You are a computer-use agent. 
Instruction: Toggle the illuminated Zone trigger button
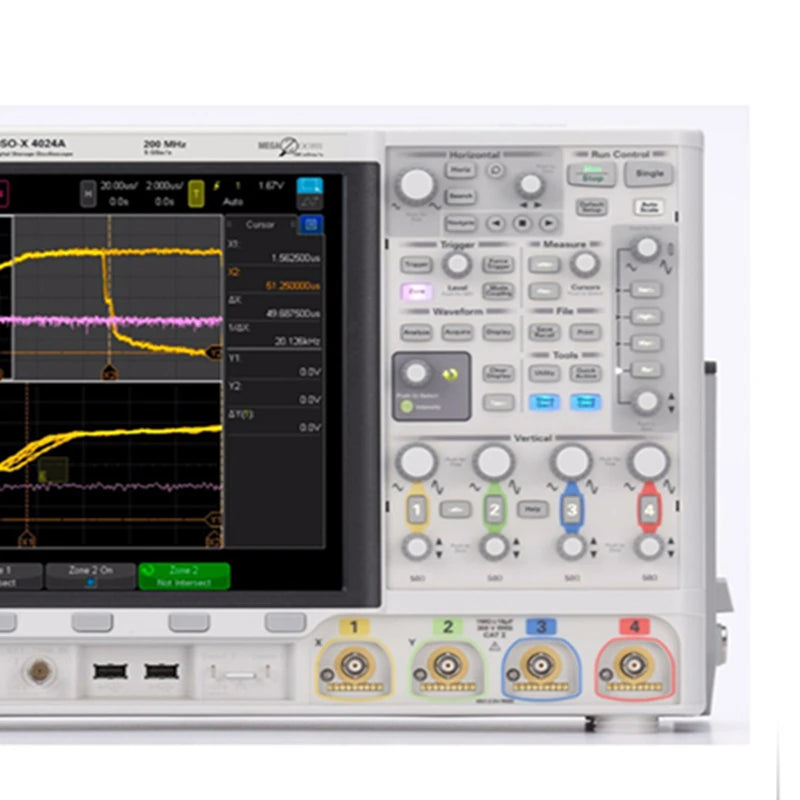coord(416,291)
